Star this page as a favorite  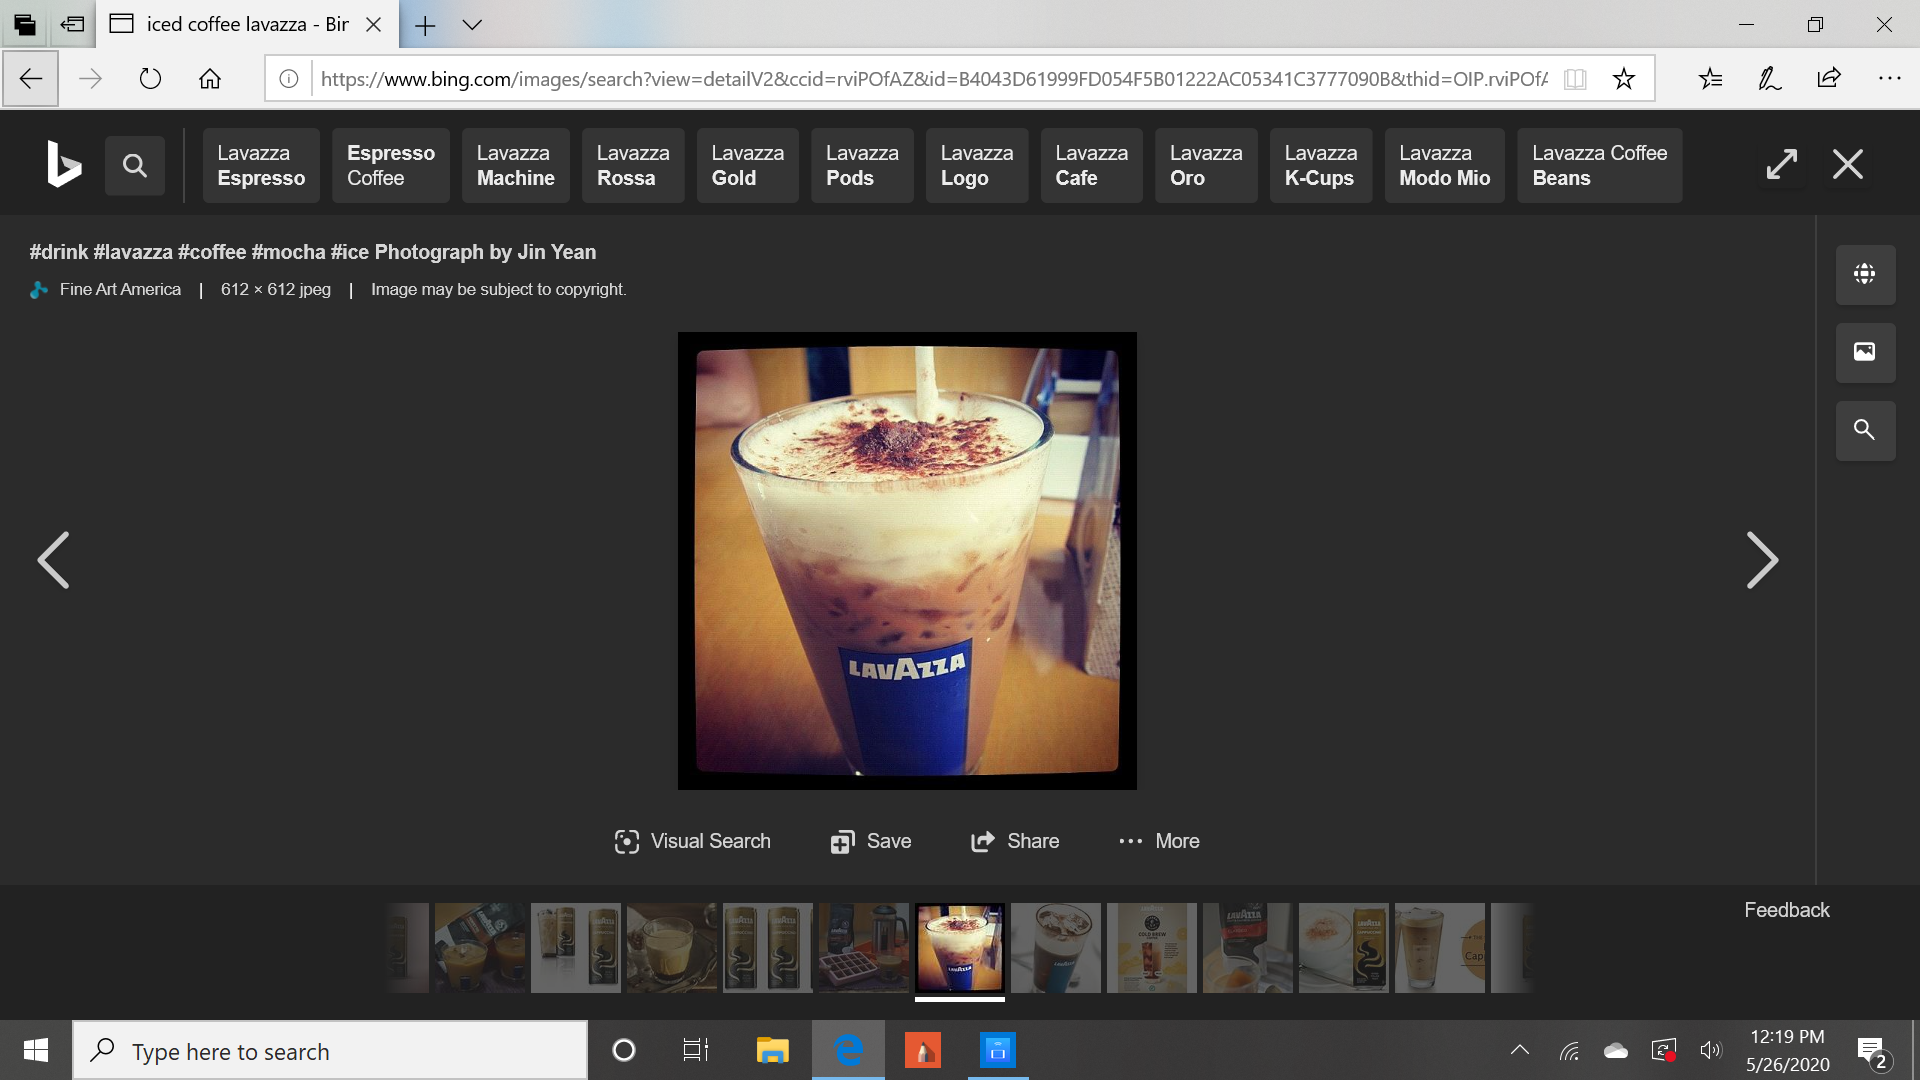(1624, 78)
